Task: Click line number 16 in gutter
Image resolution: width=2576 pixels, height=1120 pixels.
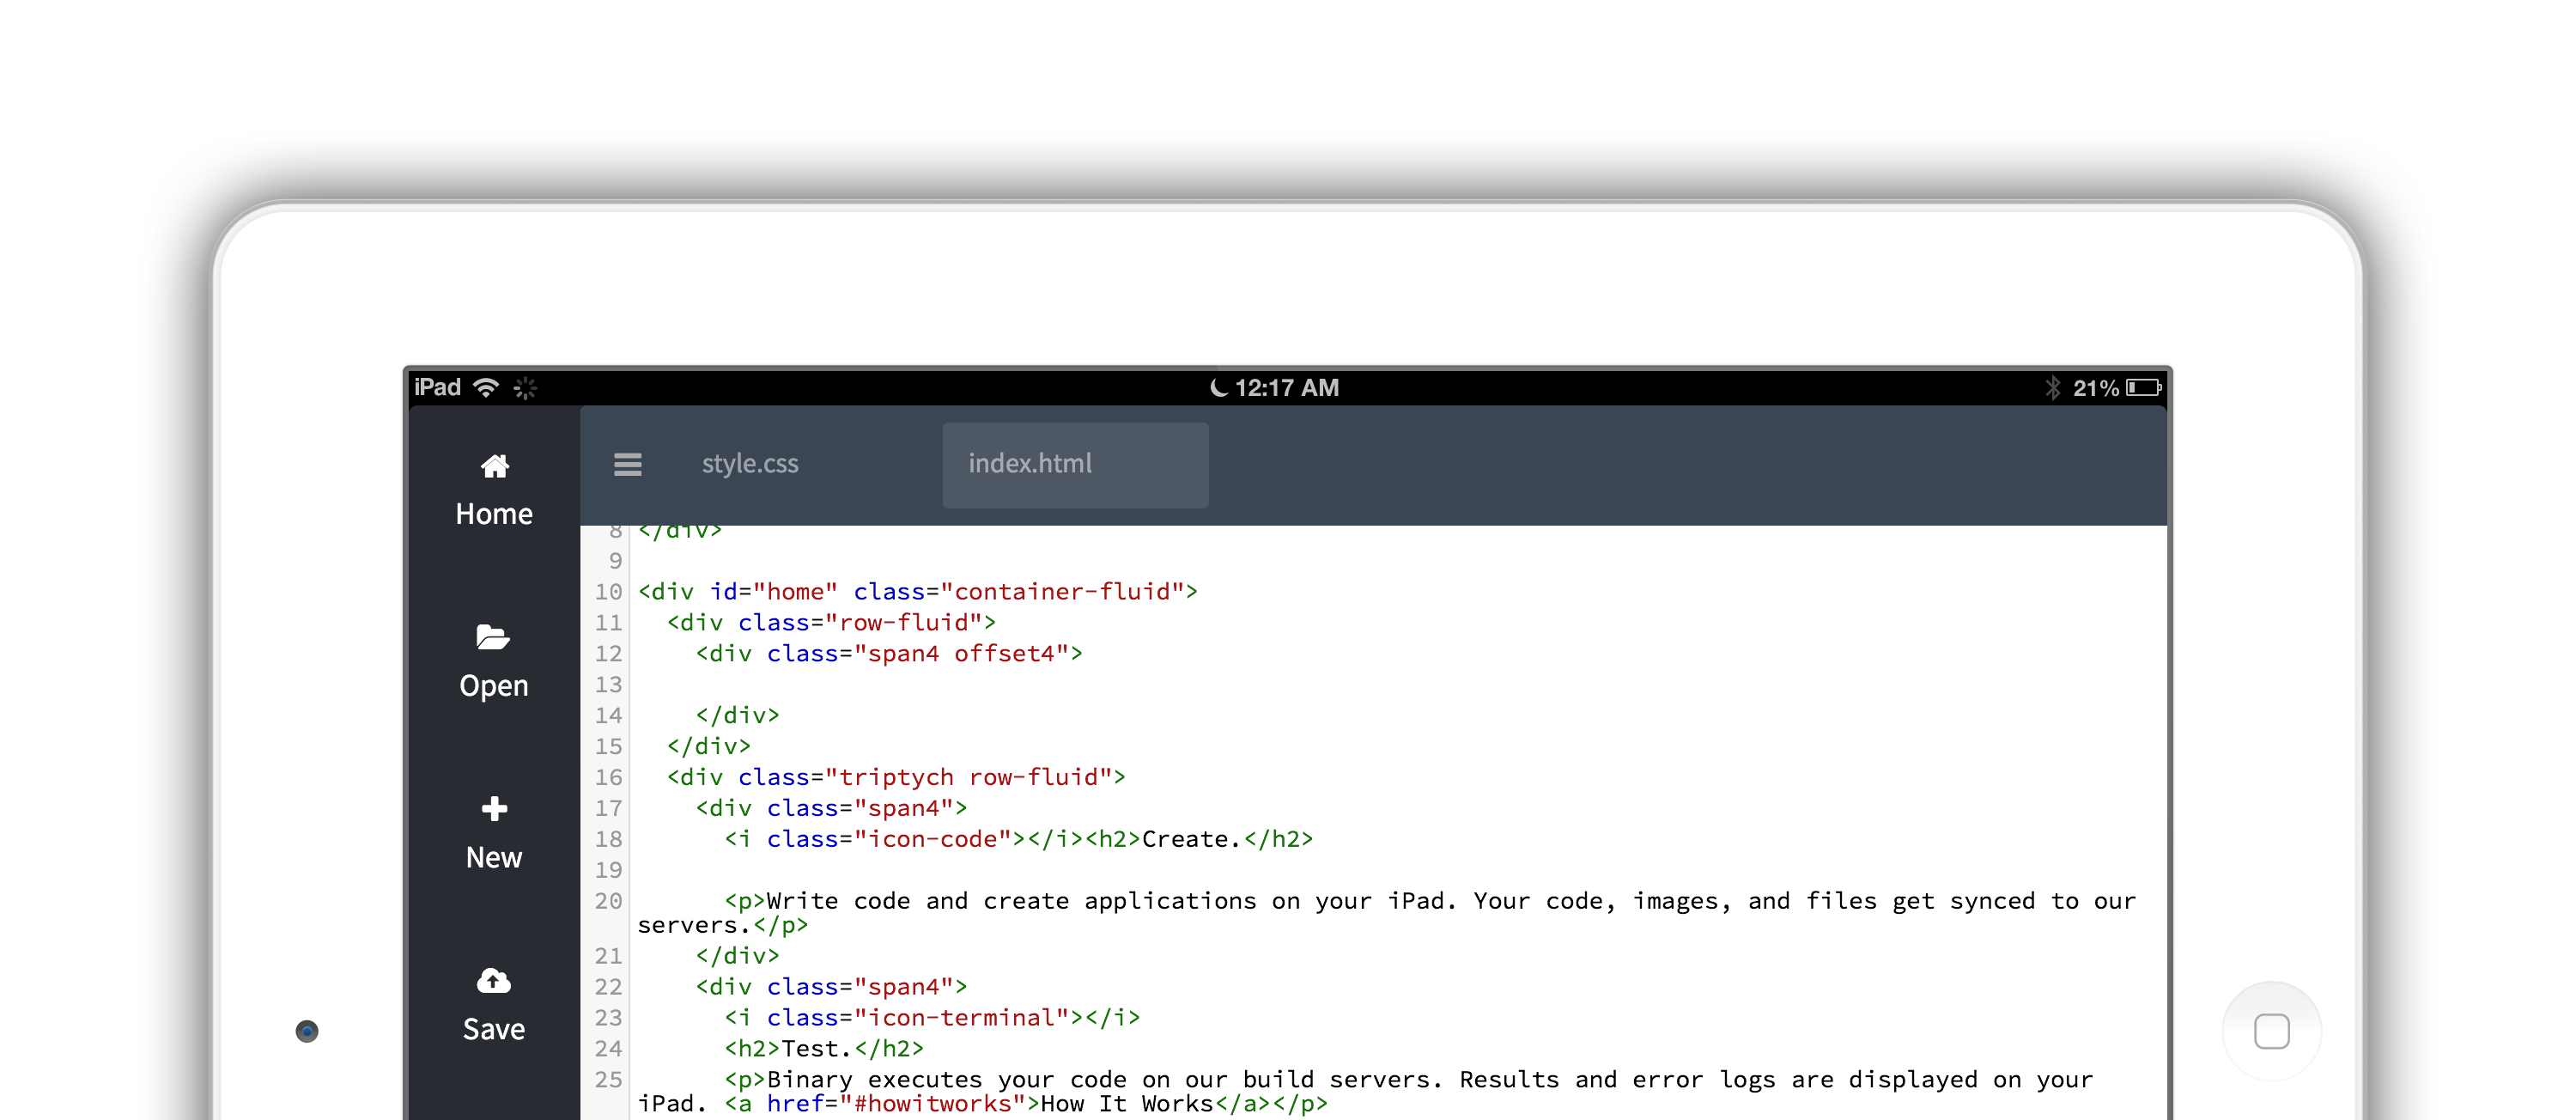Action: (608, 778)
